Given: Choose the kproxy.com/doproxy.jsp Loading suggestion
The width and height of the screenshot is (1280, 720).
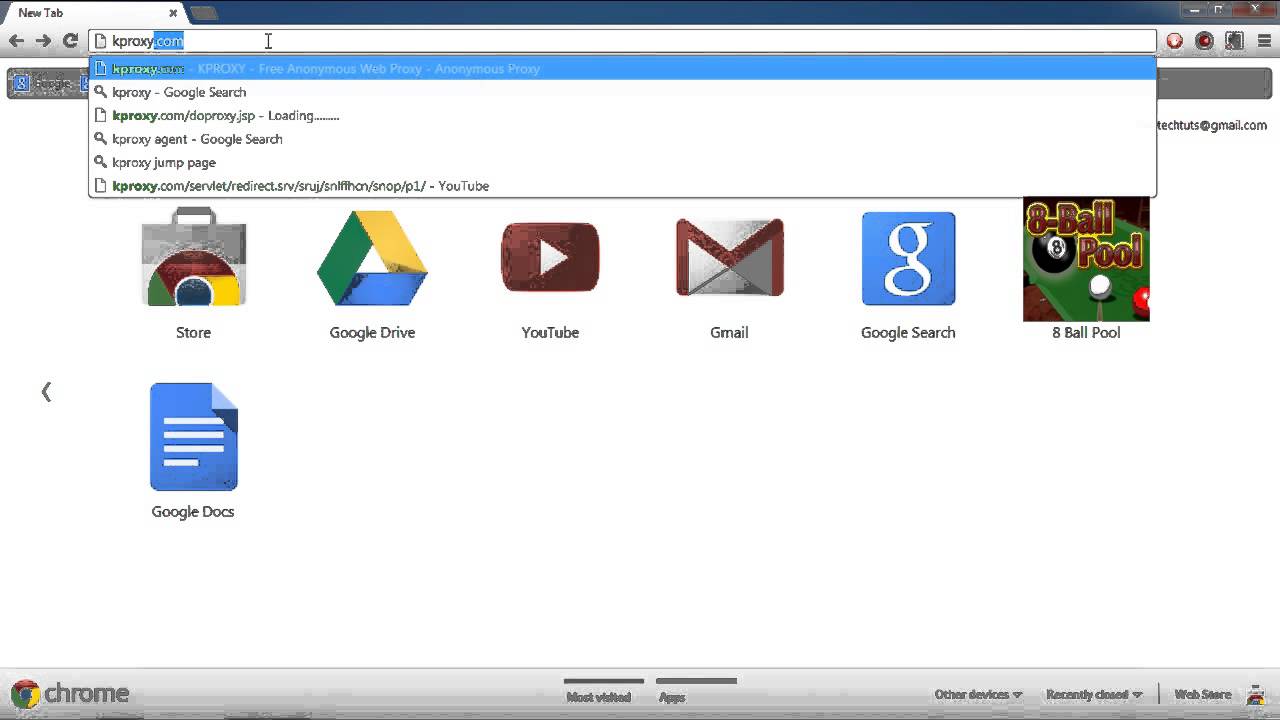Looking at the screenshot, I should pyautogui.click(x=622, y=116).
